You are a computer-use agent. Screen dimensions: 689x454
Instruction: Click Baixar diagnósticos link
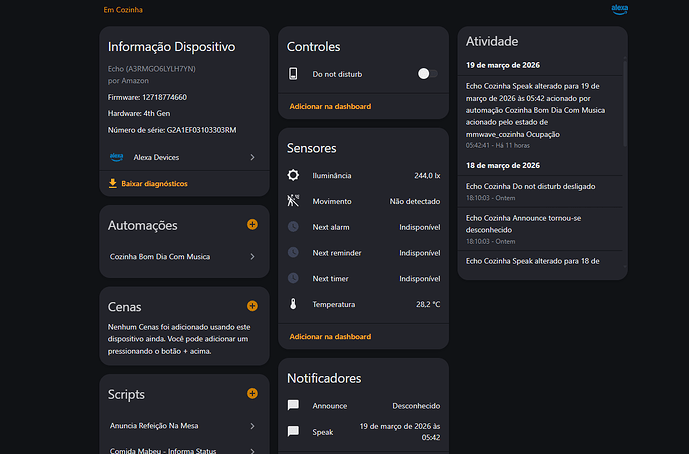[154, 184]
